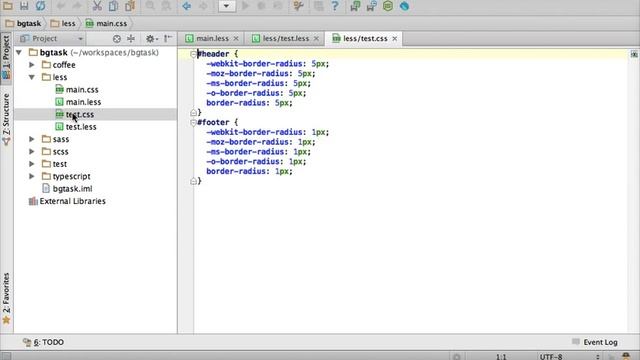Screen dimensions: 640x360
Task: Select test.css in project tree
Action: (75, 115)
